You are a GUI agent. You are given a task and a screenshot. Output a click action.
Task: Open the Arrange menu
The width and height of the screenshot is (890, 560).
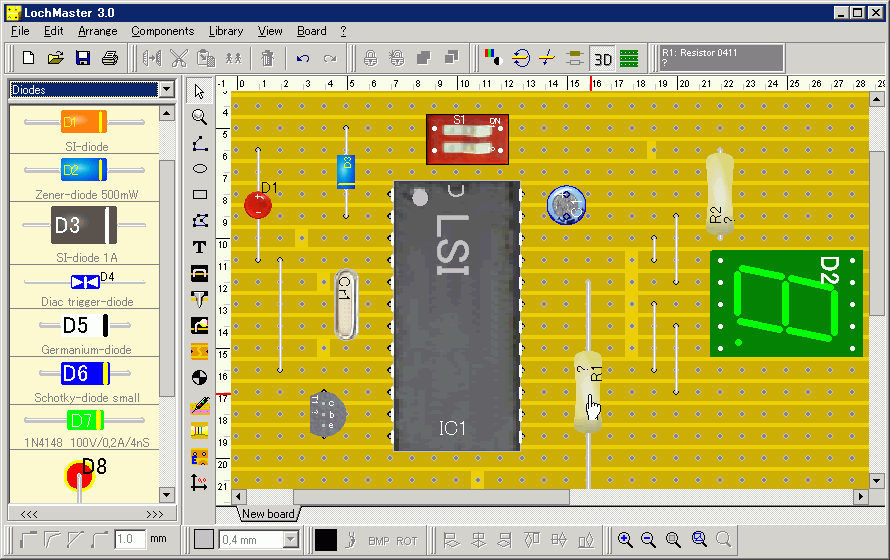(98, 31)
